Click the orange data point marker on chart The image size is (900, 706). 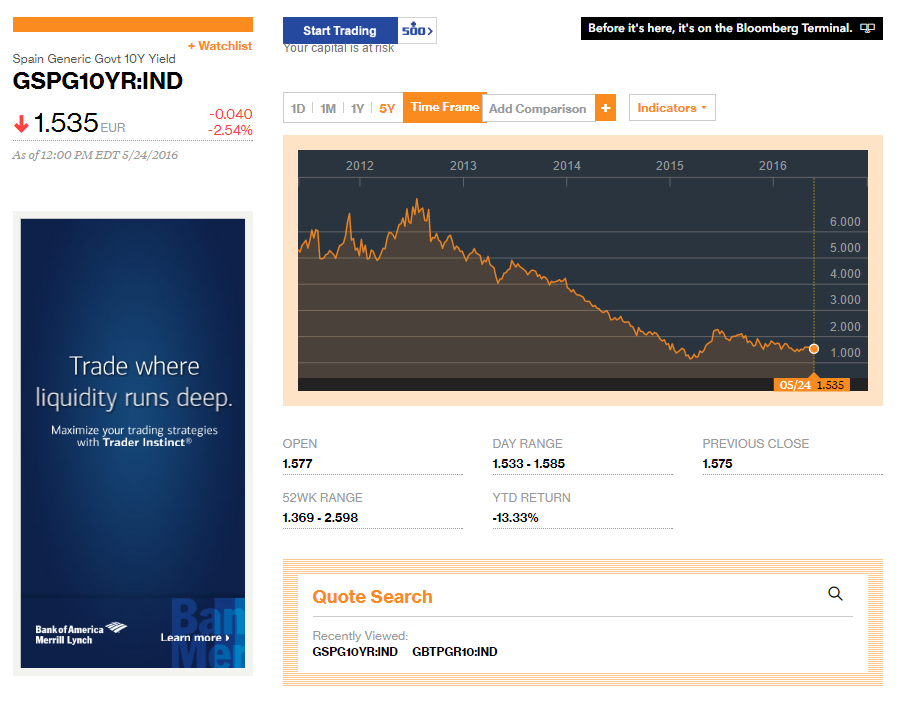[x=814, y=349]
